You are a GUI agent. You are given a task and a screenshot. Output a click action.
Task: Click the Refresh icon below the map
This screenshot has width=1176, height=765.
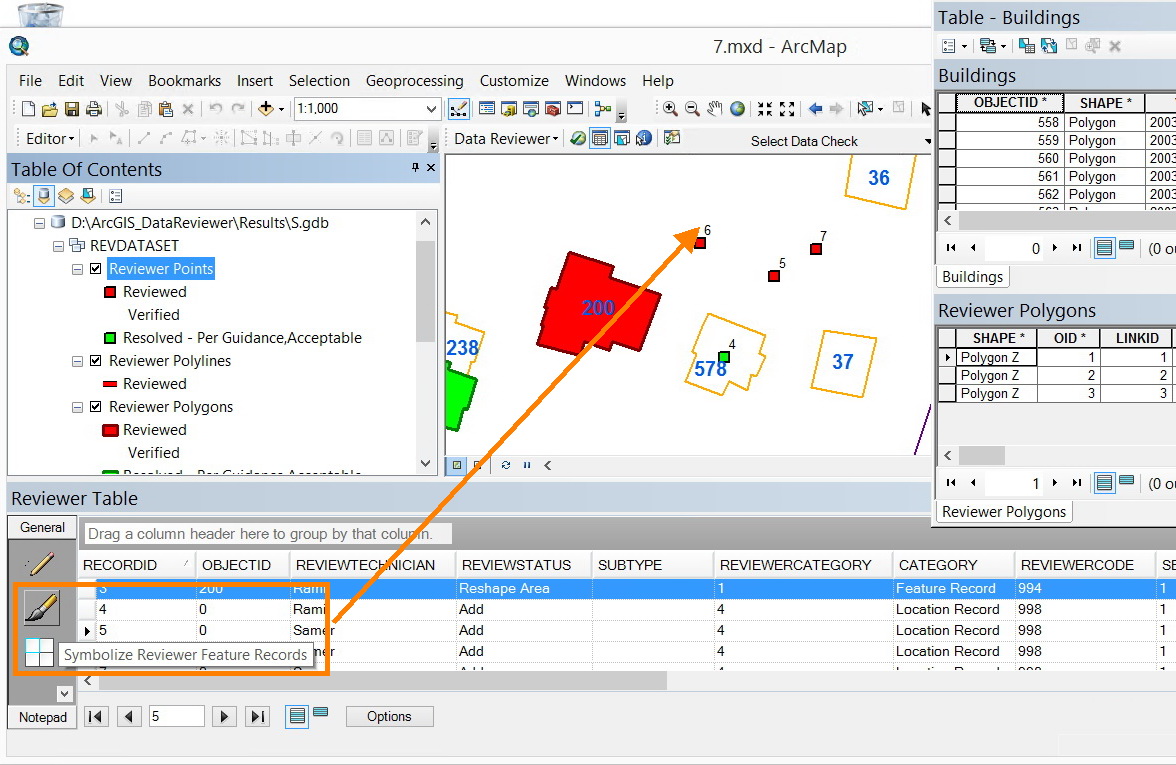(x=506, y=465)
